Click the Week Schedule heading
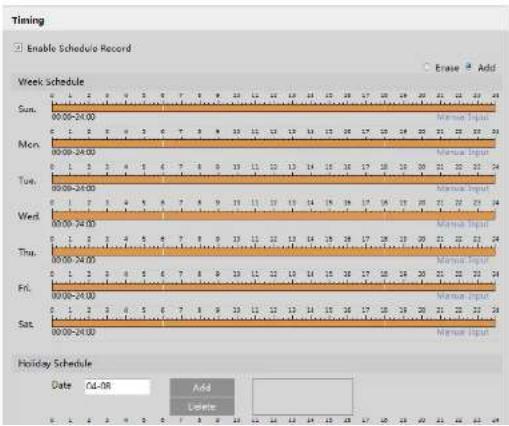Viewport: 509px width, 426px height. click(x=51, y=82)
